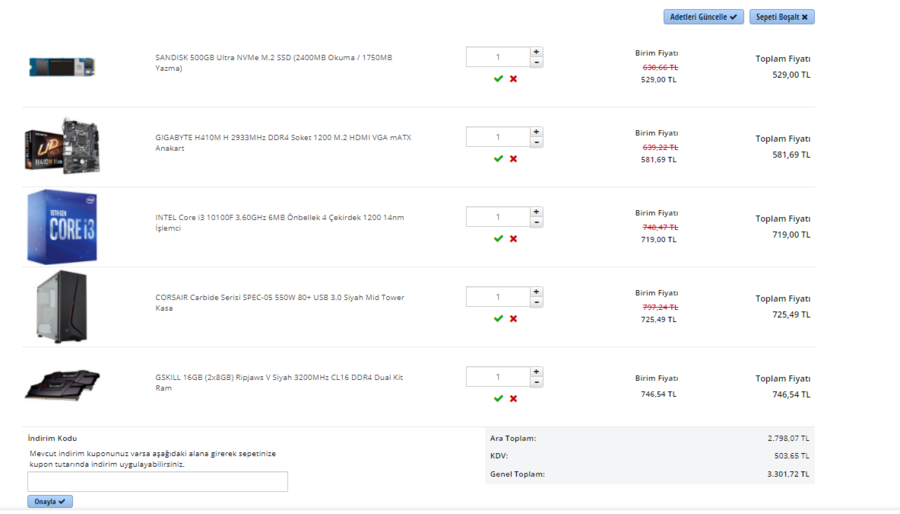900x514 pixels.
Task: Click the GSKILL RAM quantity input field
Action: click(498, 377)
